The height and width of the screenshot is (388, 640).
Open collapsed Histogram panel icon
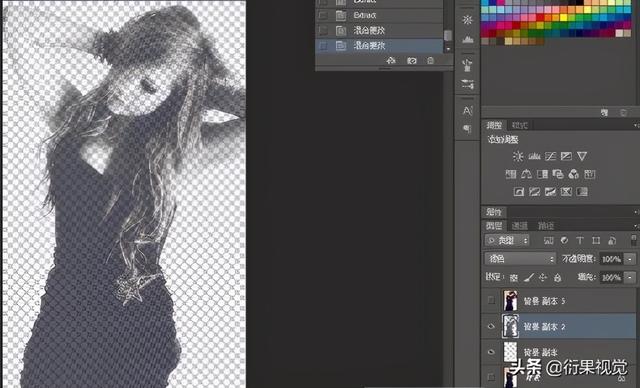tap(468, 39)
